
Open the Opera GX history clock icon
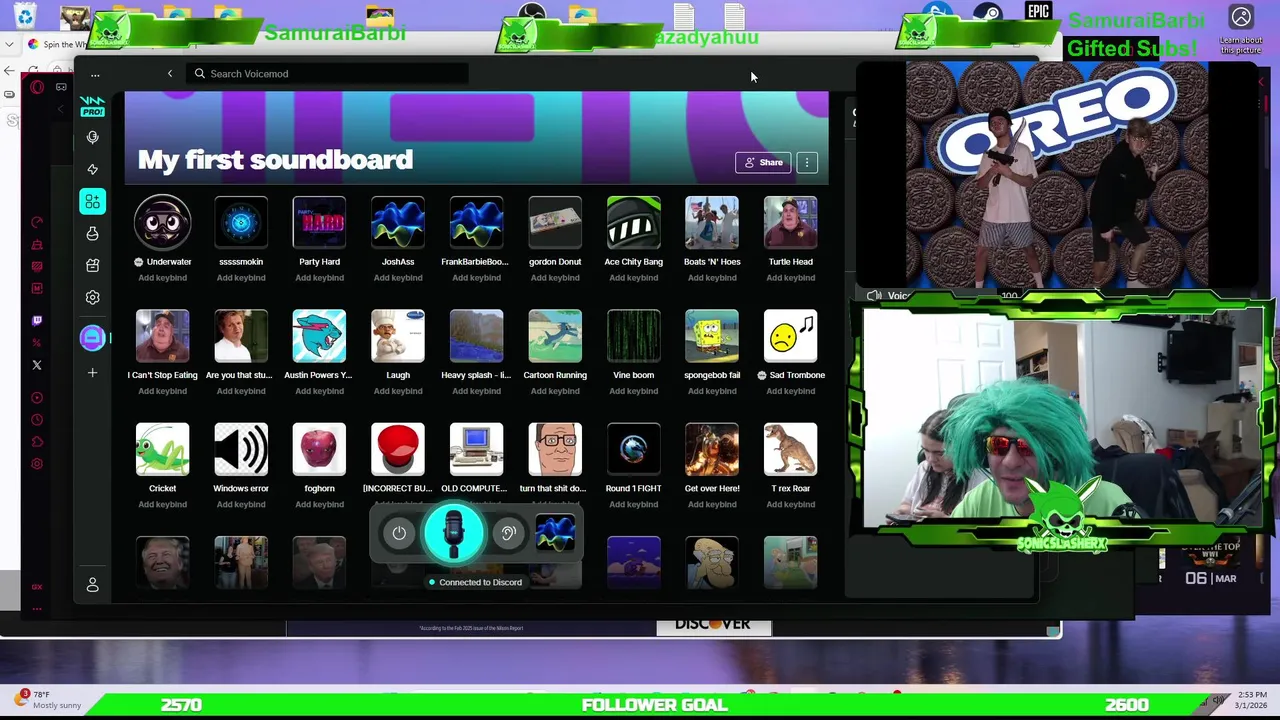click(x=37, y=420)
